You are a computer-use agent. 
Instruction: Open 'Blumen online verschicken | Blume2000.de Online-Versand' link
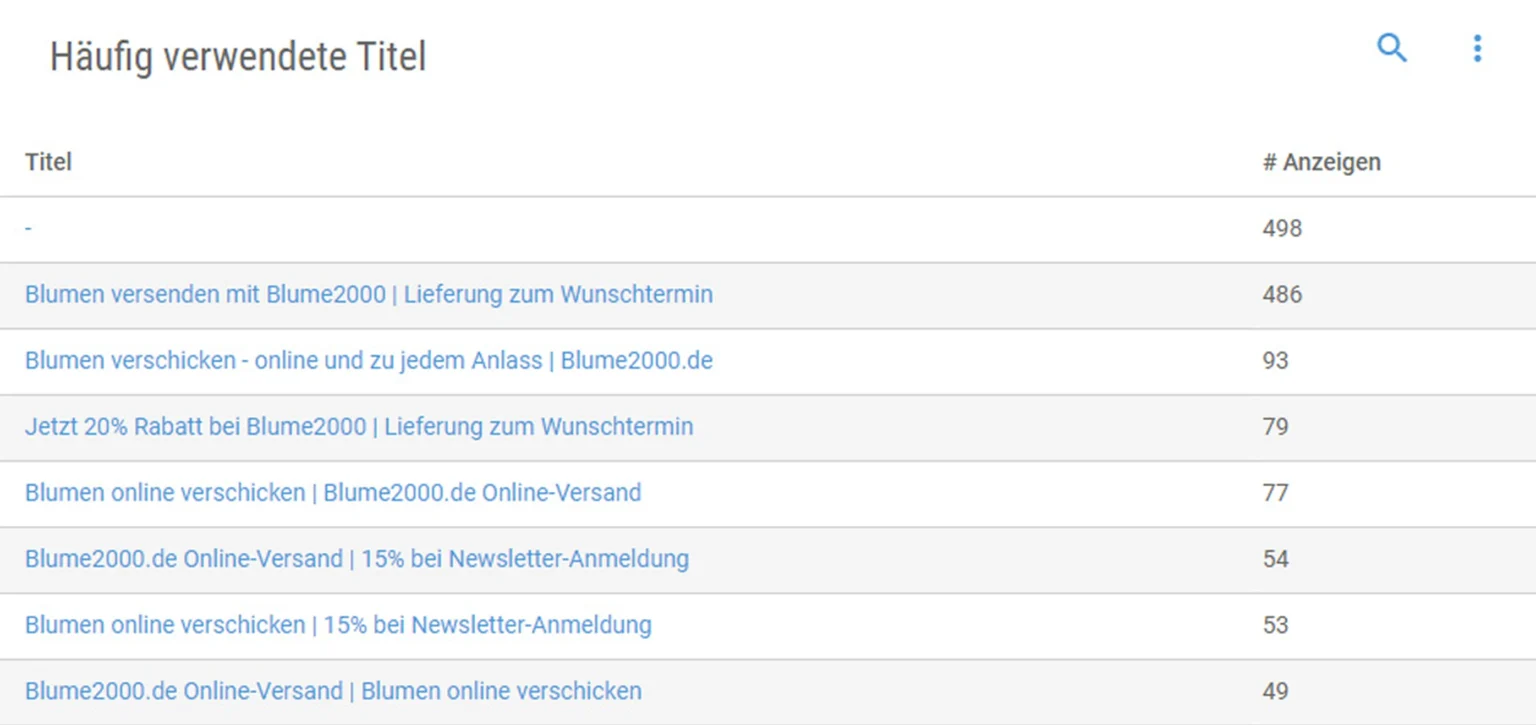[333, 492]
